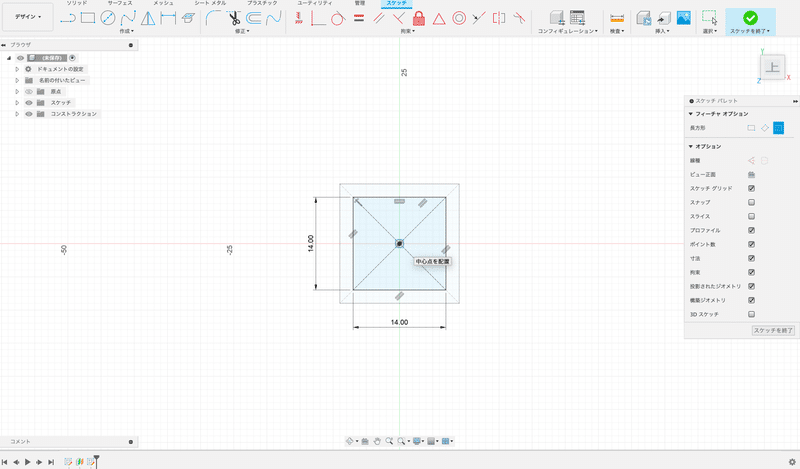Select the Sketch Dimension tool icon
The image size is (800, 469).
pyautogui.click(x=168, y=18)
